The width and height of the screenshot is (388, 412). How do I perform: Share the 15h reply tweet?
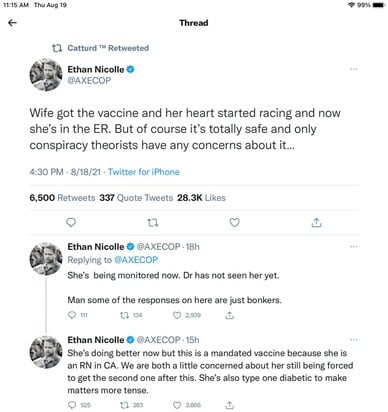229,405
